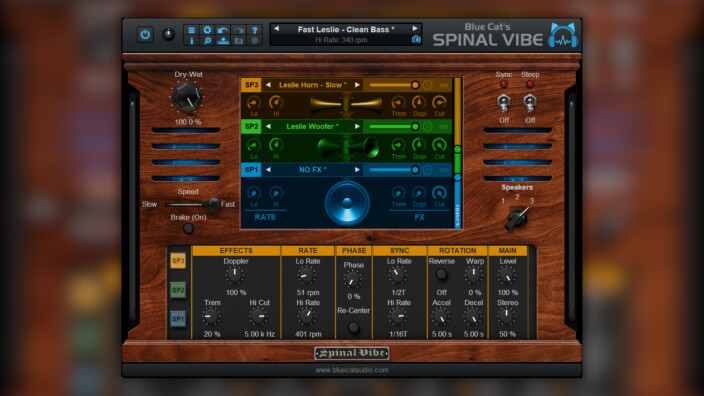
Task: Select SP1 speaker label in display
Action: [x=251, y=170]
